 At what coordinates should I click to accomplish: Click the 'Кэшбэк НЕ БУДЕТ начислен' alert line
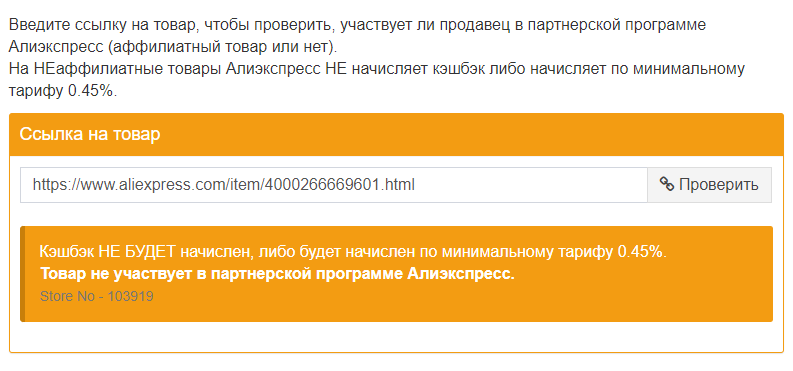[353, 252]
